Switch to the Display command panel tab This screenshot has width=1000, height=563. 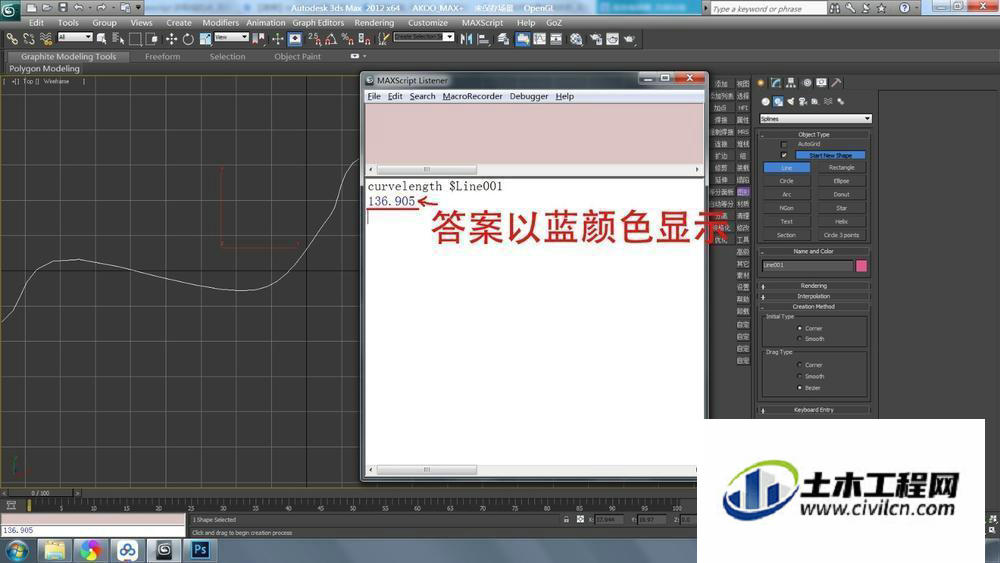(x=821, y=83)
